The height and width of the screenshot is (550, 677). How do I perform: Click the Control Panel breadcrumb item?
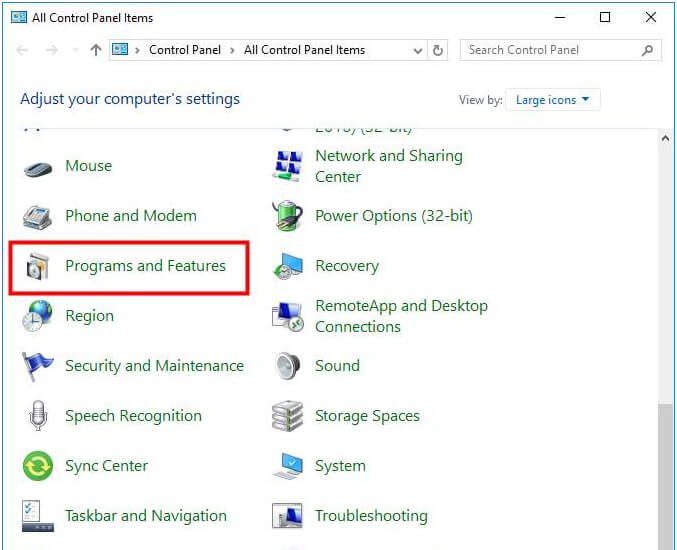click(185, 50)
